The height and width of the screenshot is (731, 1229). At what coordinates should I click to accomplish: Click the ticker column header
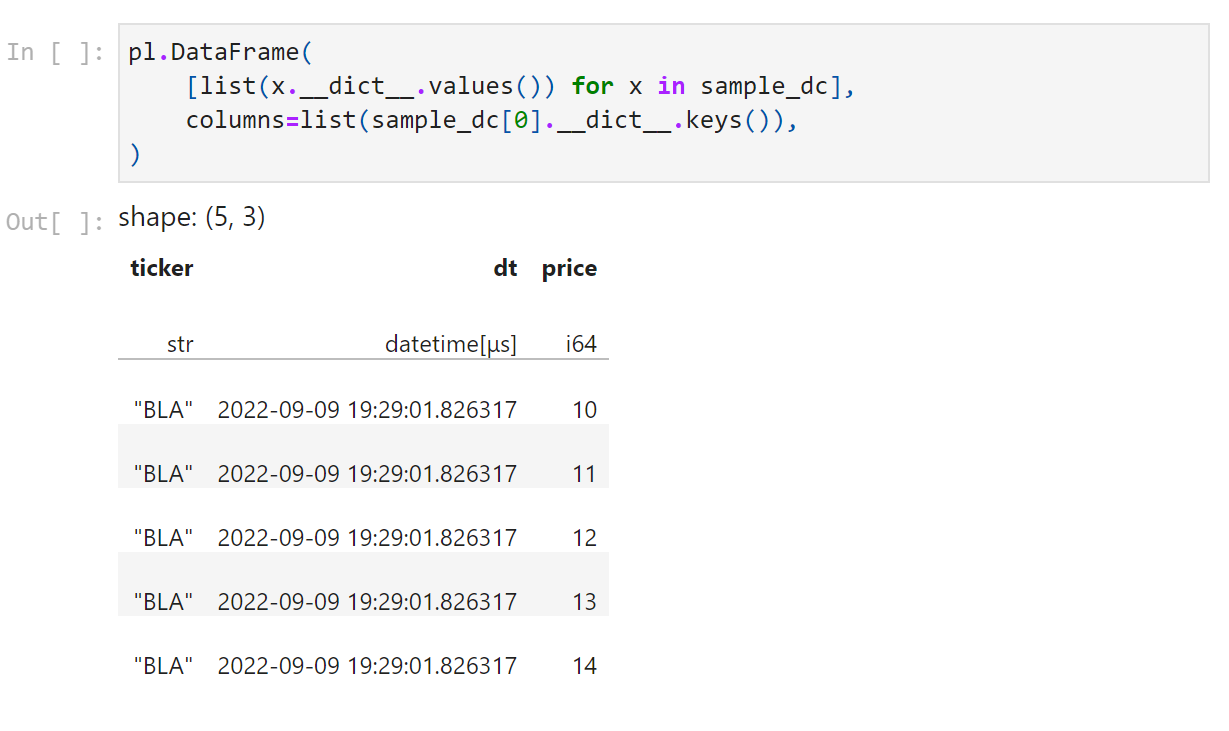[161, 268]
